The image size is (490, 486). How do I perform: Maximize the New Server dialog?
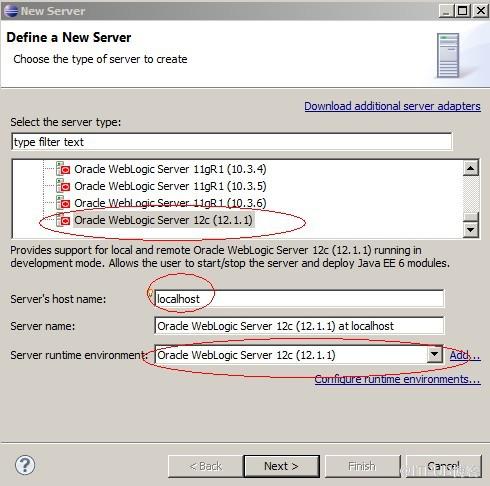click(x=462, y=11)
